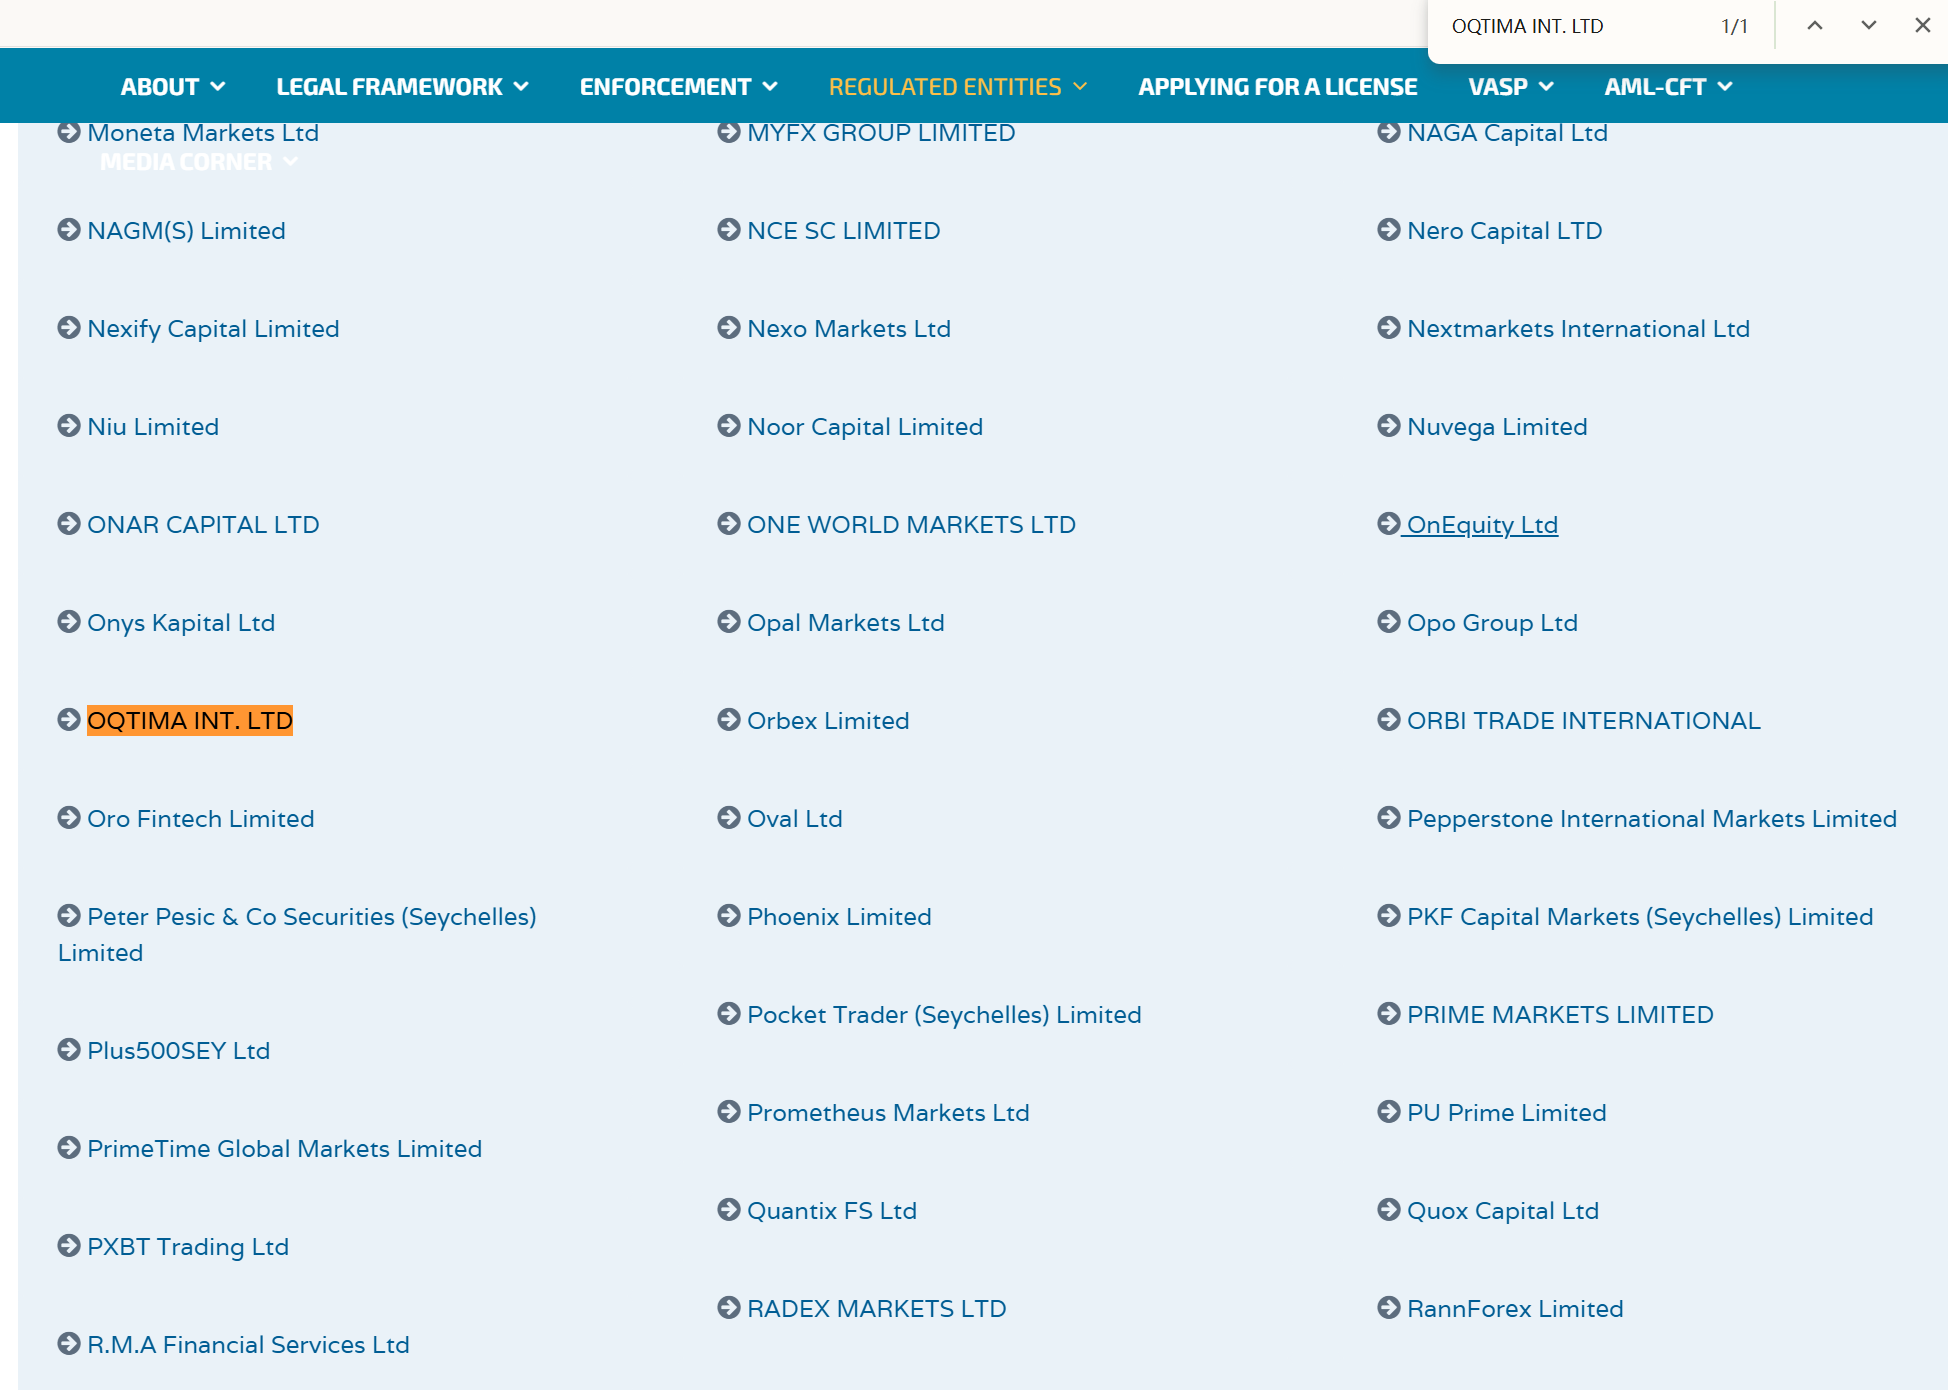
Task: Jump to next find-in-page match
Action: click(x=1869, y=26)
